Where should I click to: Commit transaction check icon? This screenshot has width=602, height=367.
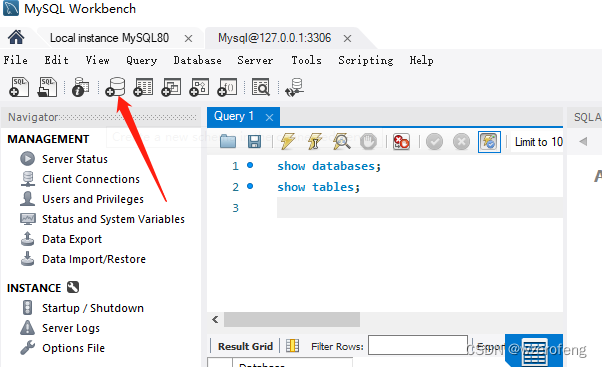tap(434, 142)
